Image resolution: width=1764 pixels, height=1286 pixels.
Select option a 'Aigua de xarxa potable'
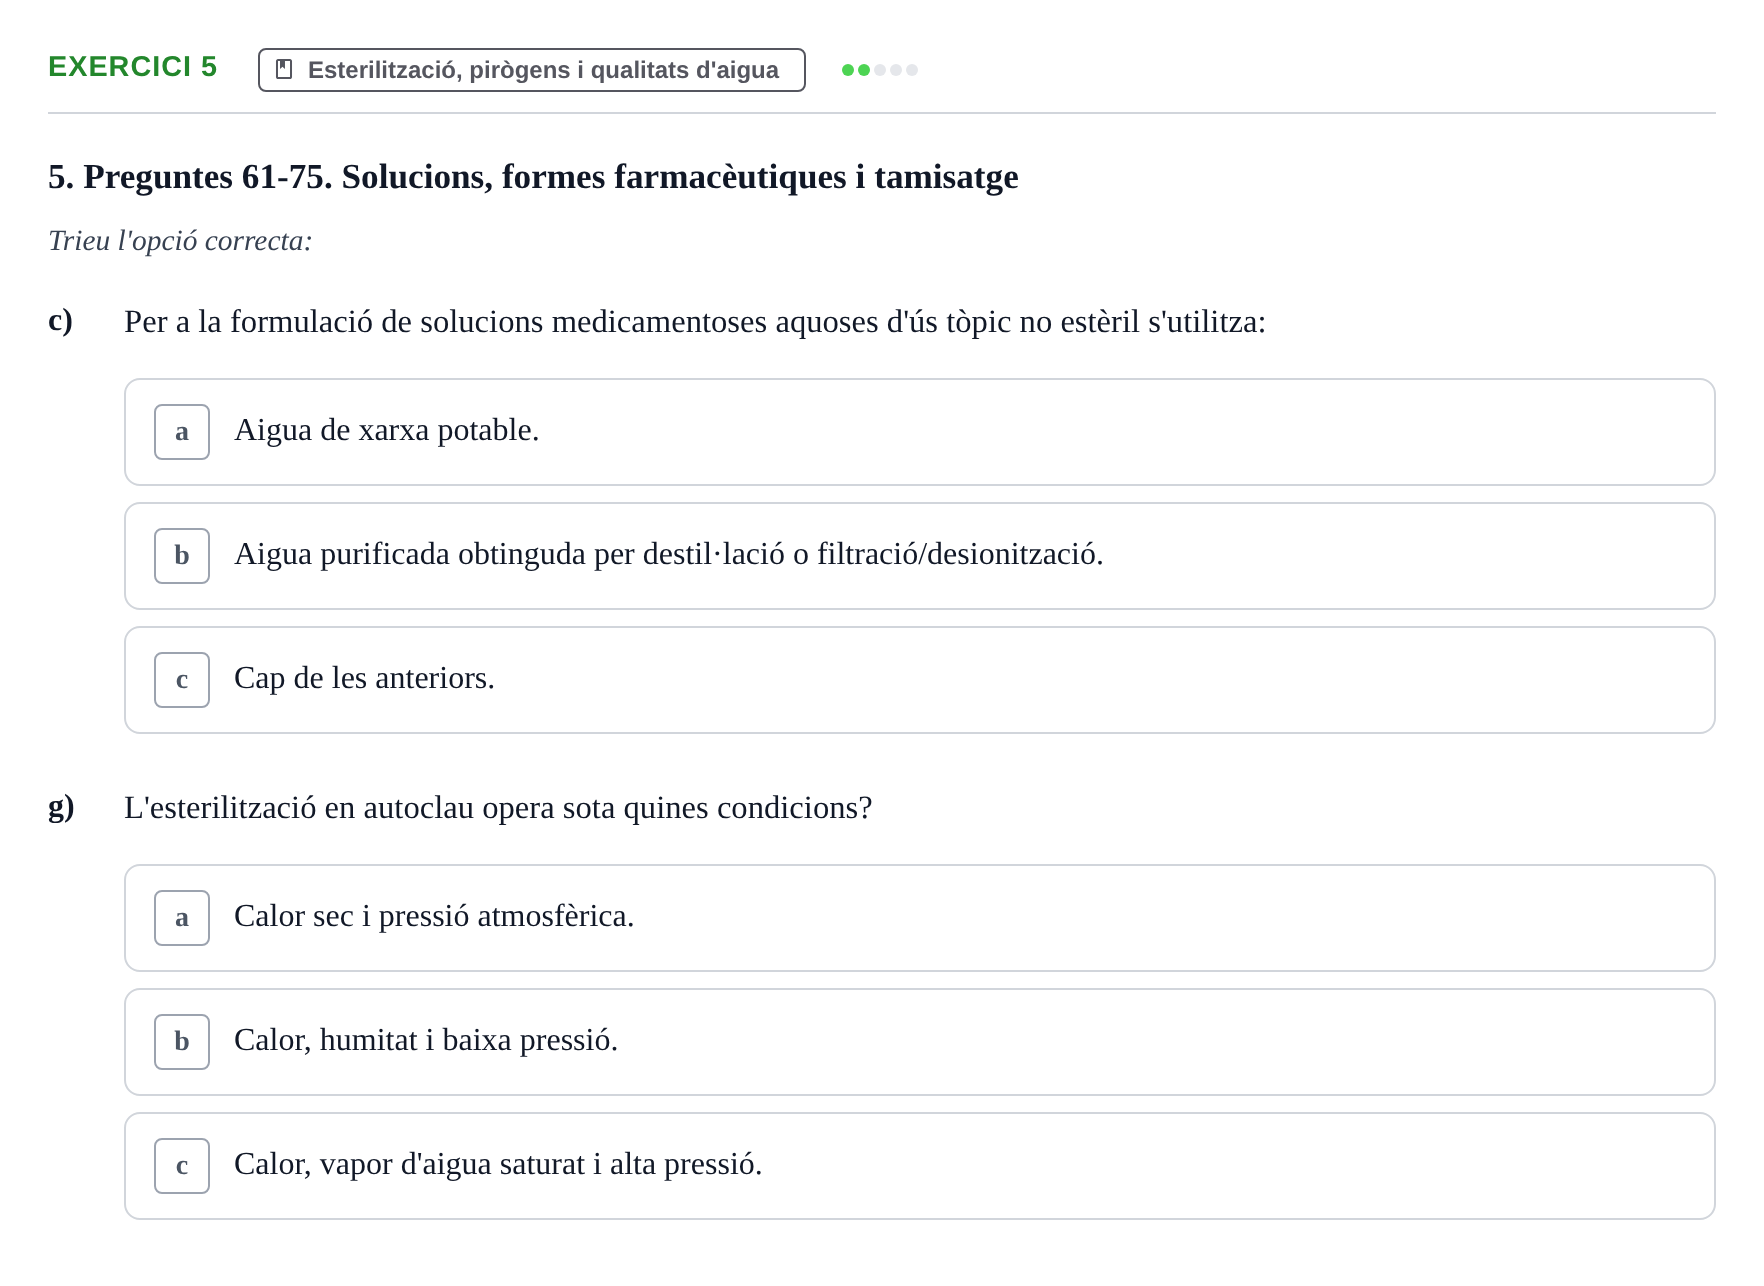pyautogui.click(x=919, y=432)
